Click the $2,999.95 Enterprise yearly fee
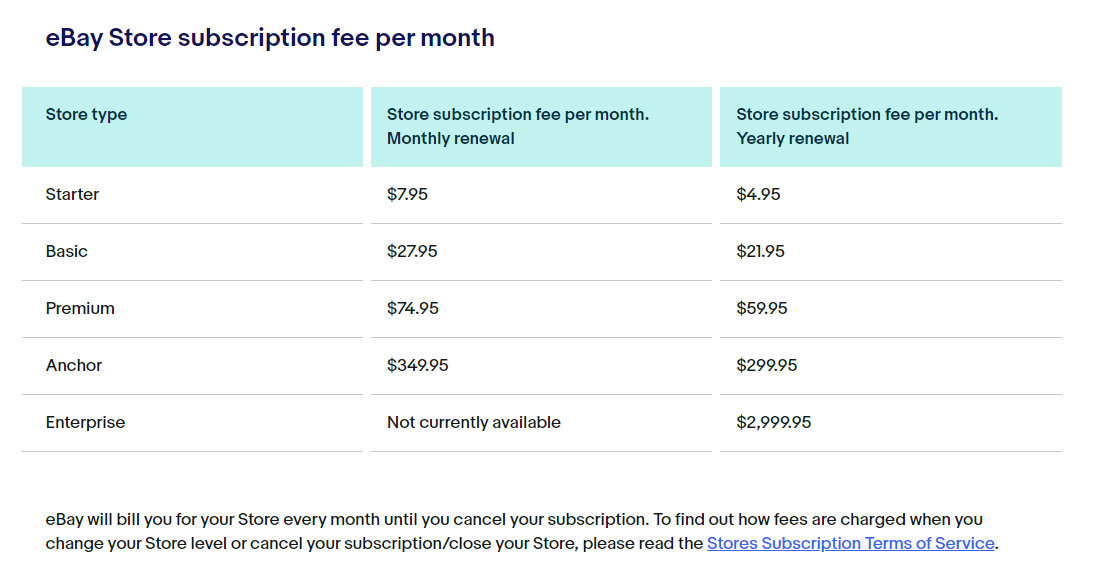 point(774,422)
